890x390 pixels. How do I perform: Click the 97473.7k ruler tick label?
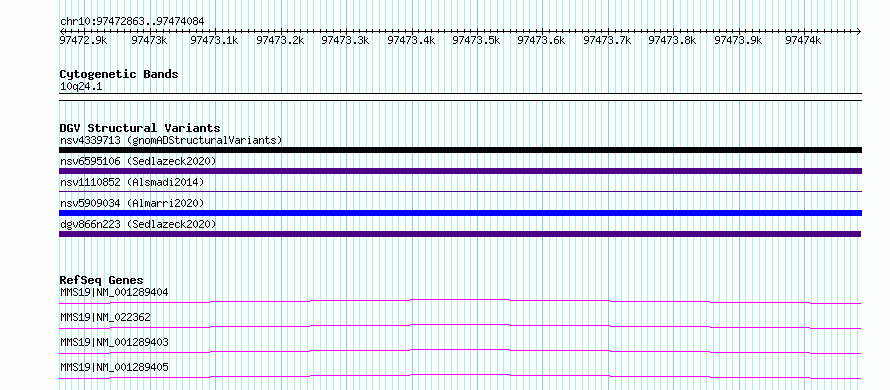607,40
